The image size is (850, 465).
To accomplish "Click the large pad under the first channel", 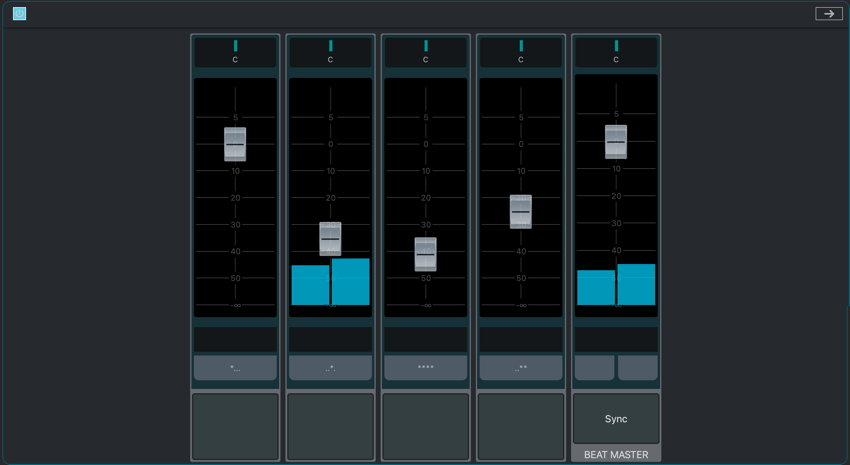I will [235, 427].
